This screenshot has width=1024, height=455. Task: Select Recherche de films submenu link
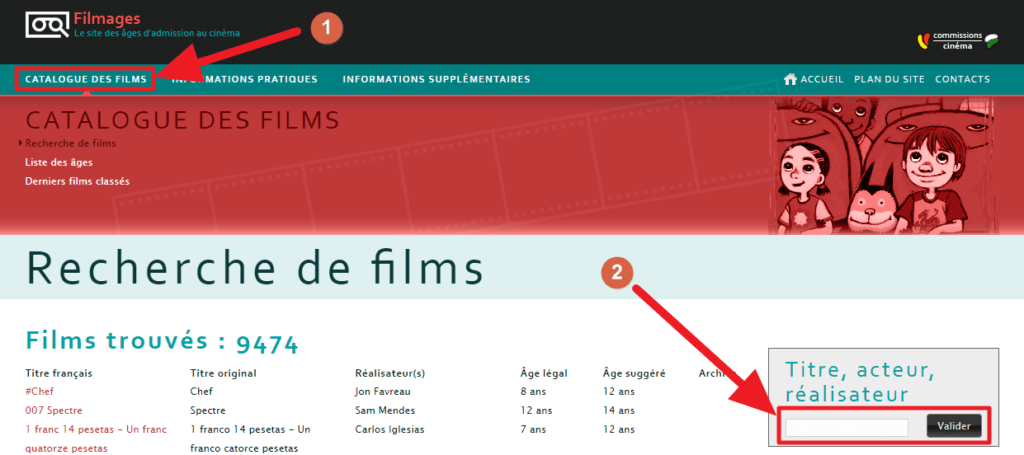click(x=71, y=143)
